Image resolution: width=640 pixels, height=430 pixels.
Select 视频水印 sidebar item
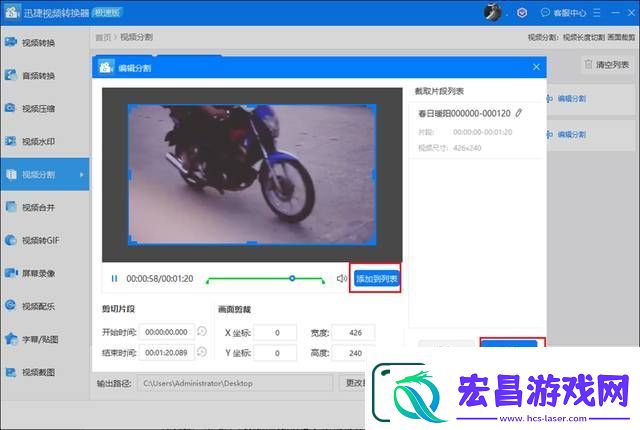point(38,142)
